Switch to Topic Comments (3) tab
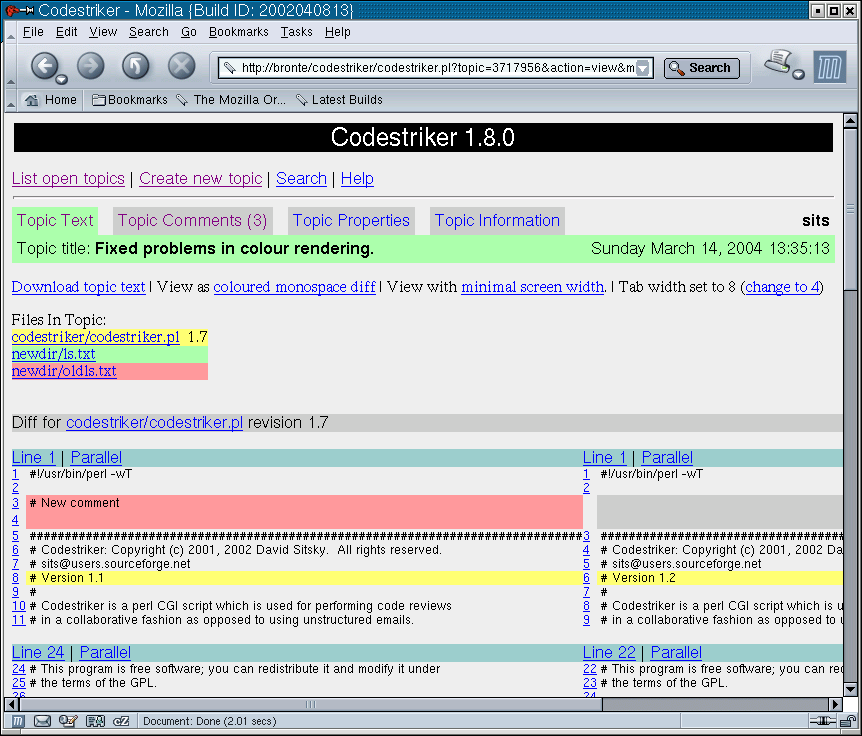The image size is (862, 736). [x=192, y=221]
